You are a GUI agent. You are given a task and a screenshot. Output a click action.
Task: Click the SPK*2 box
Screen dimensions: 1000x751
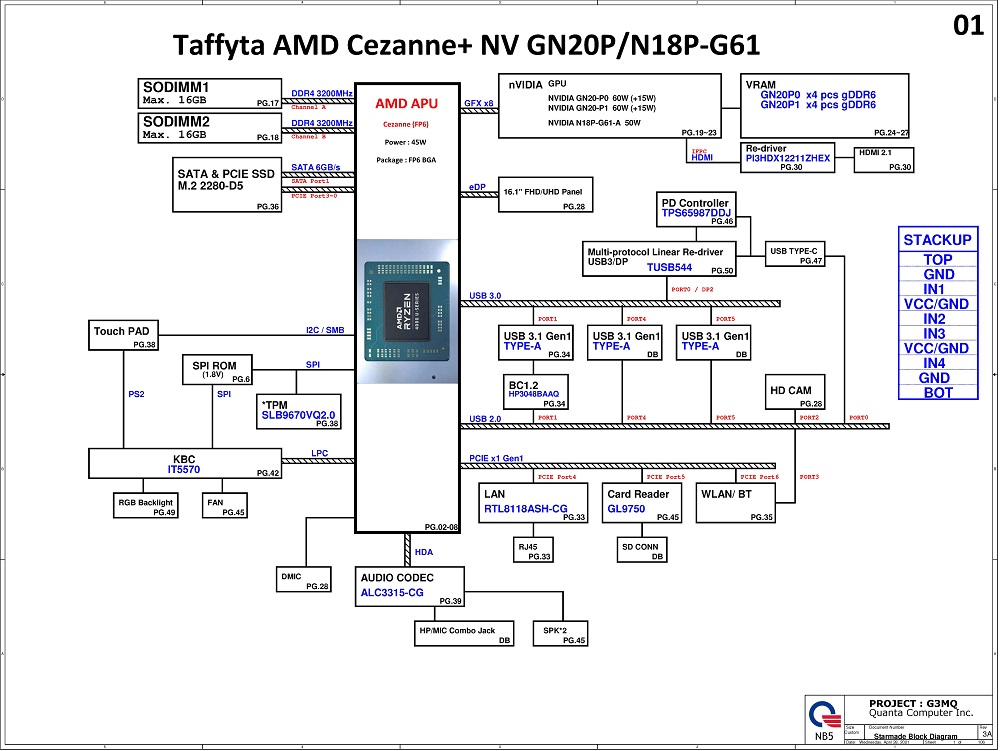561,634
